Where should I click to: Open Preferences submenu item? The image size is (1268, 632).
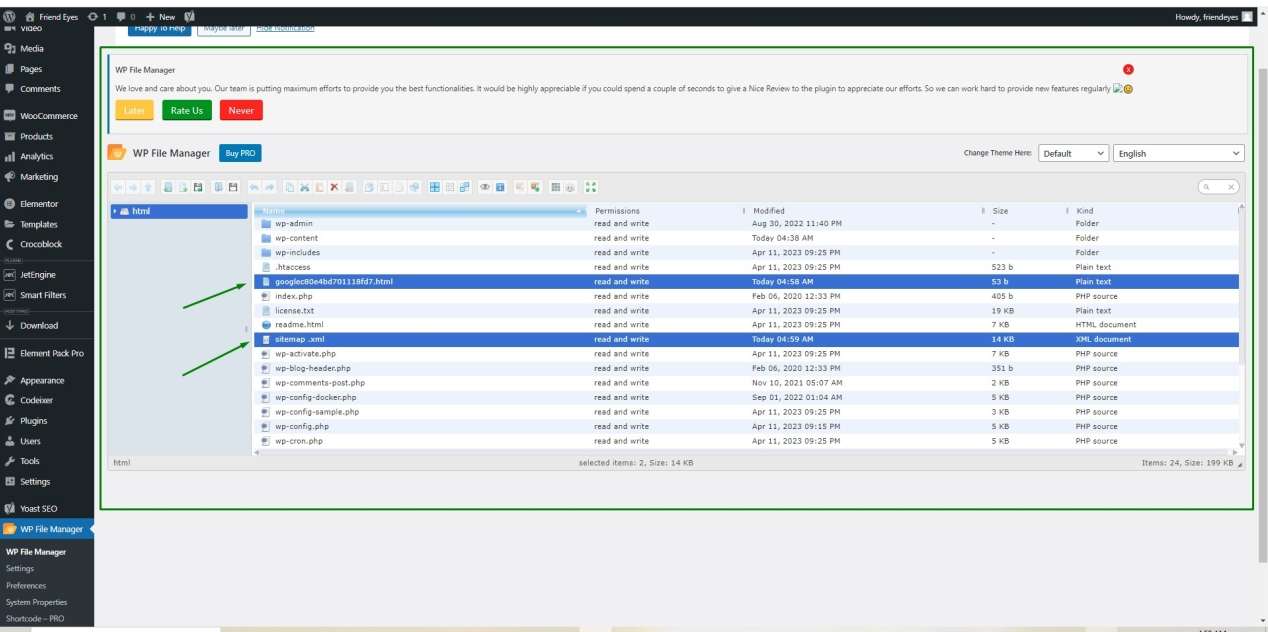pyautogui.click(x=26, y=585)
